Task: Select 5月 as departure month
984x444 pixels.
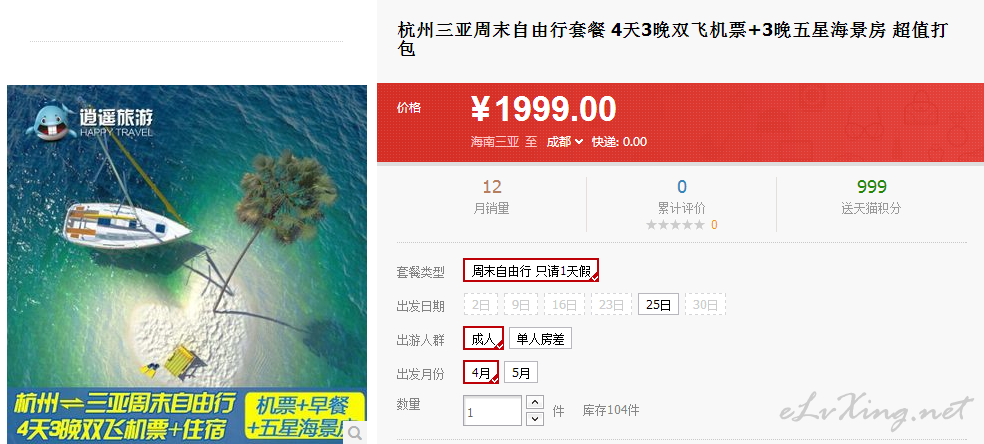Action: 521,373
